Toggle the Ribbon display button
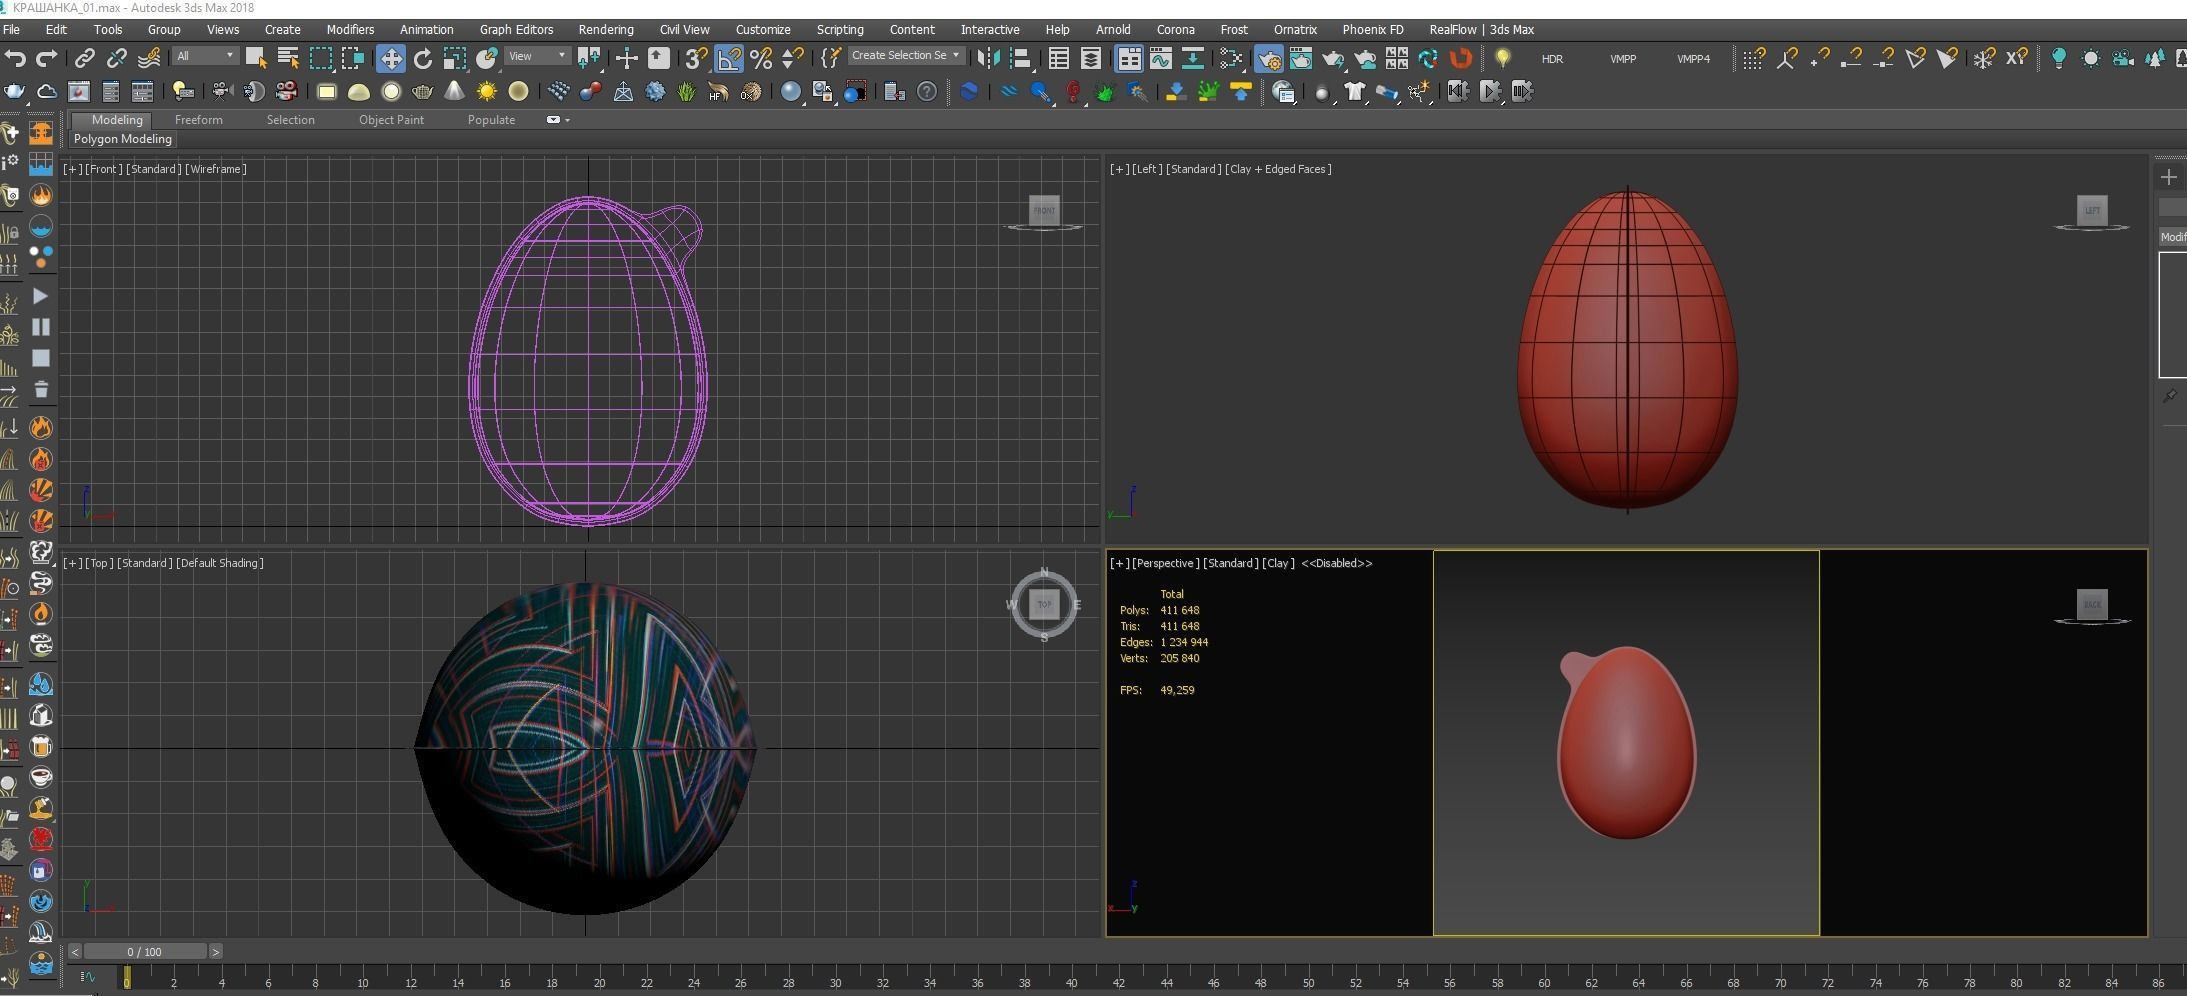Viewport: 2187px width, 996px height. [1129, 58]
